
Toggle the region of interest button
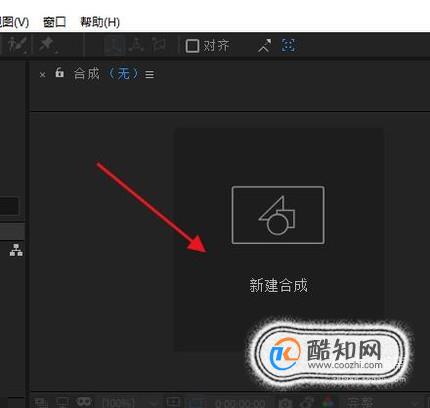point(174,402)
